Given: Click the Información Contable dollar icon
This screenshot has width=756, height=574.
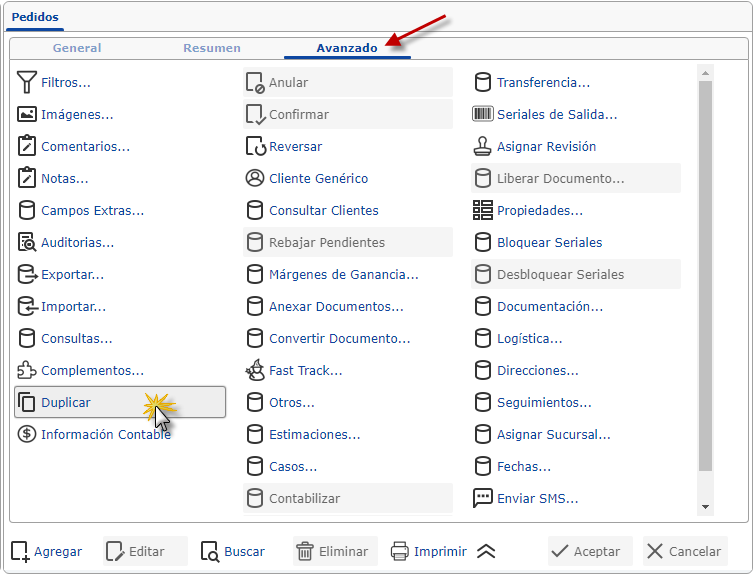Looking at the screenshot, I should 27,434.
